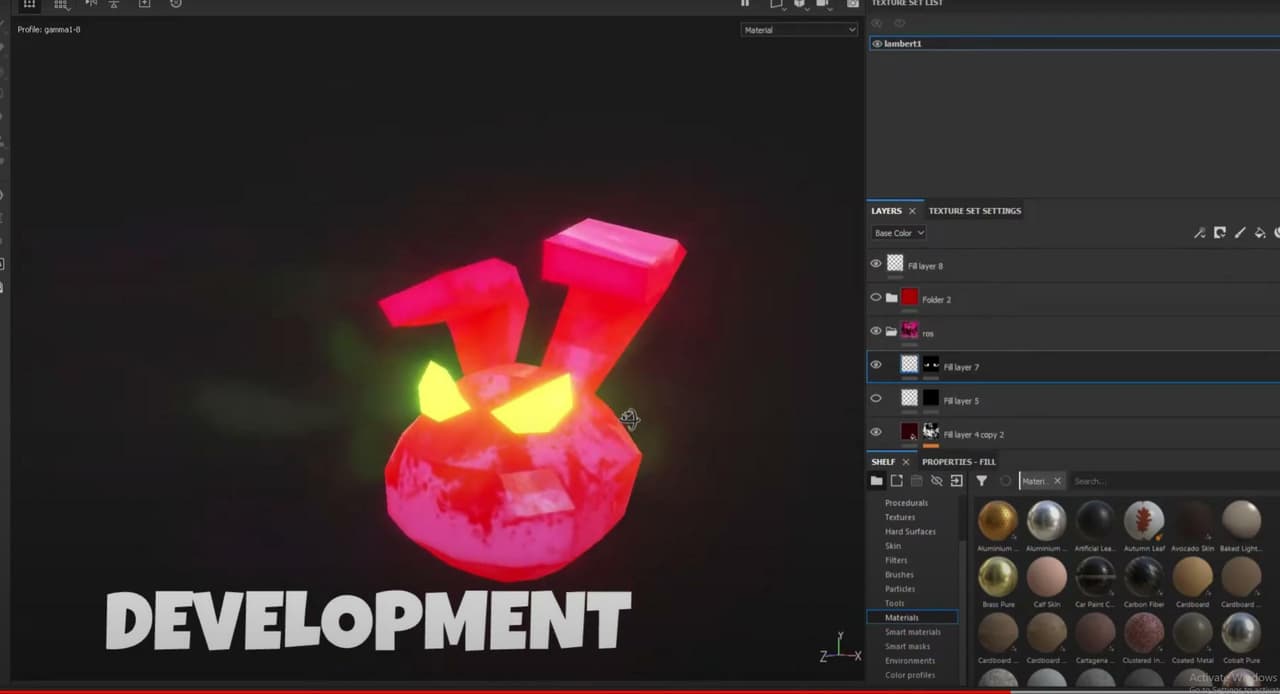Close the Layers panel tab
The image size is (1280, 694).
click(x=912, y=211)
